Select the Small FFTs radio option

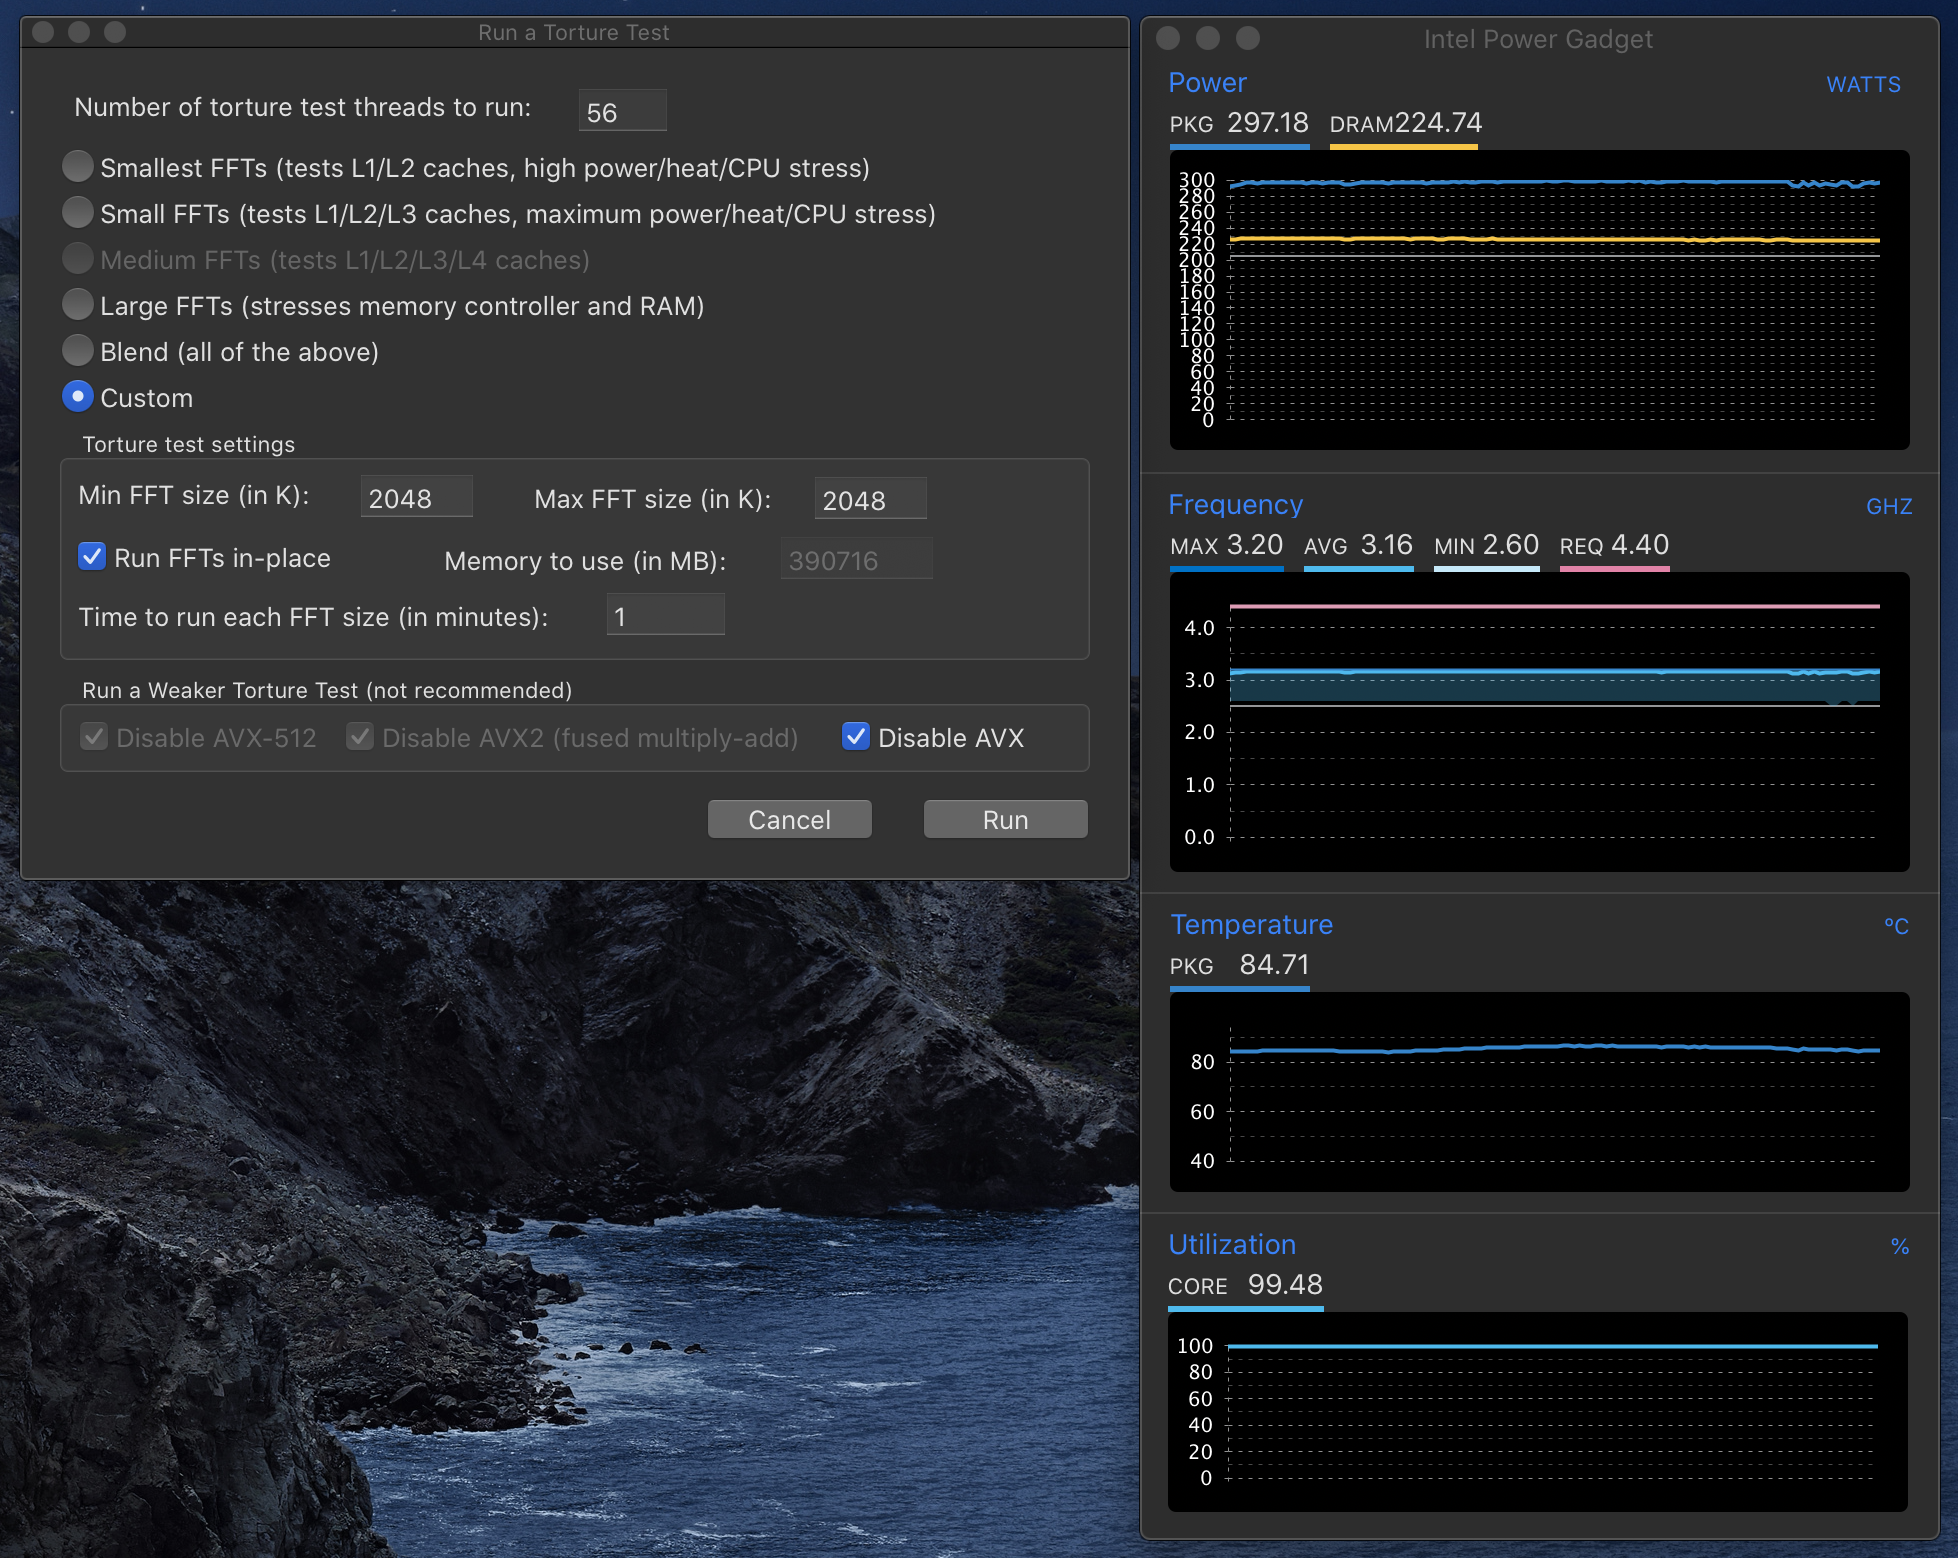point(78,213)
